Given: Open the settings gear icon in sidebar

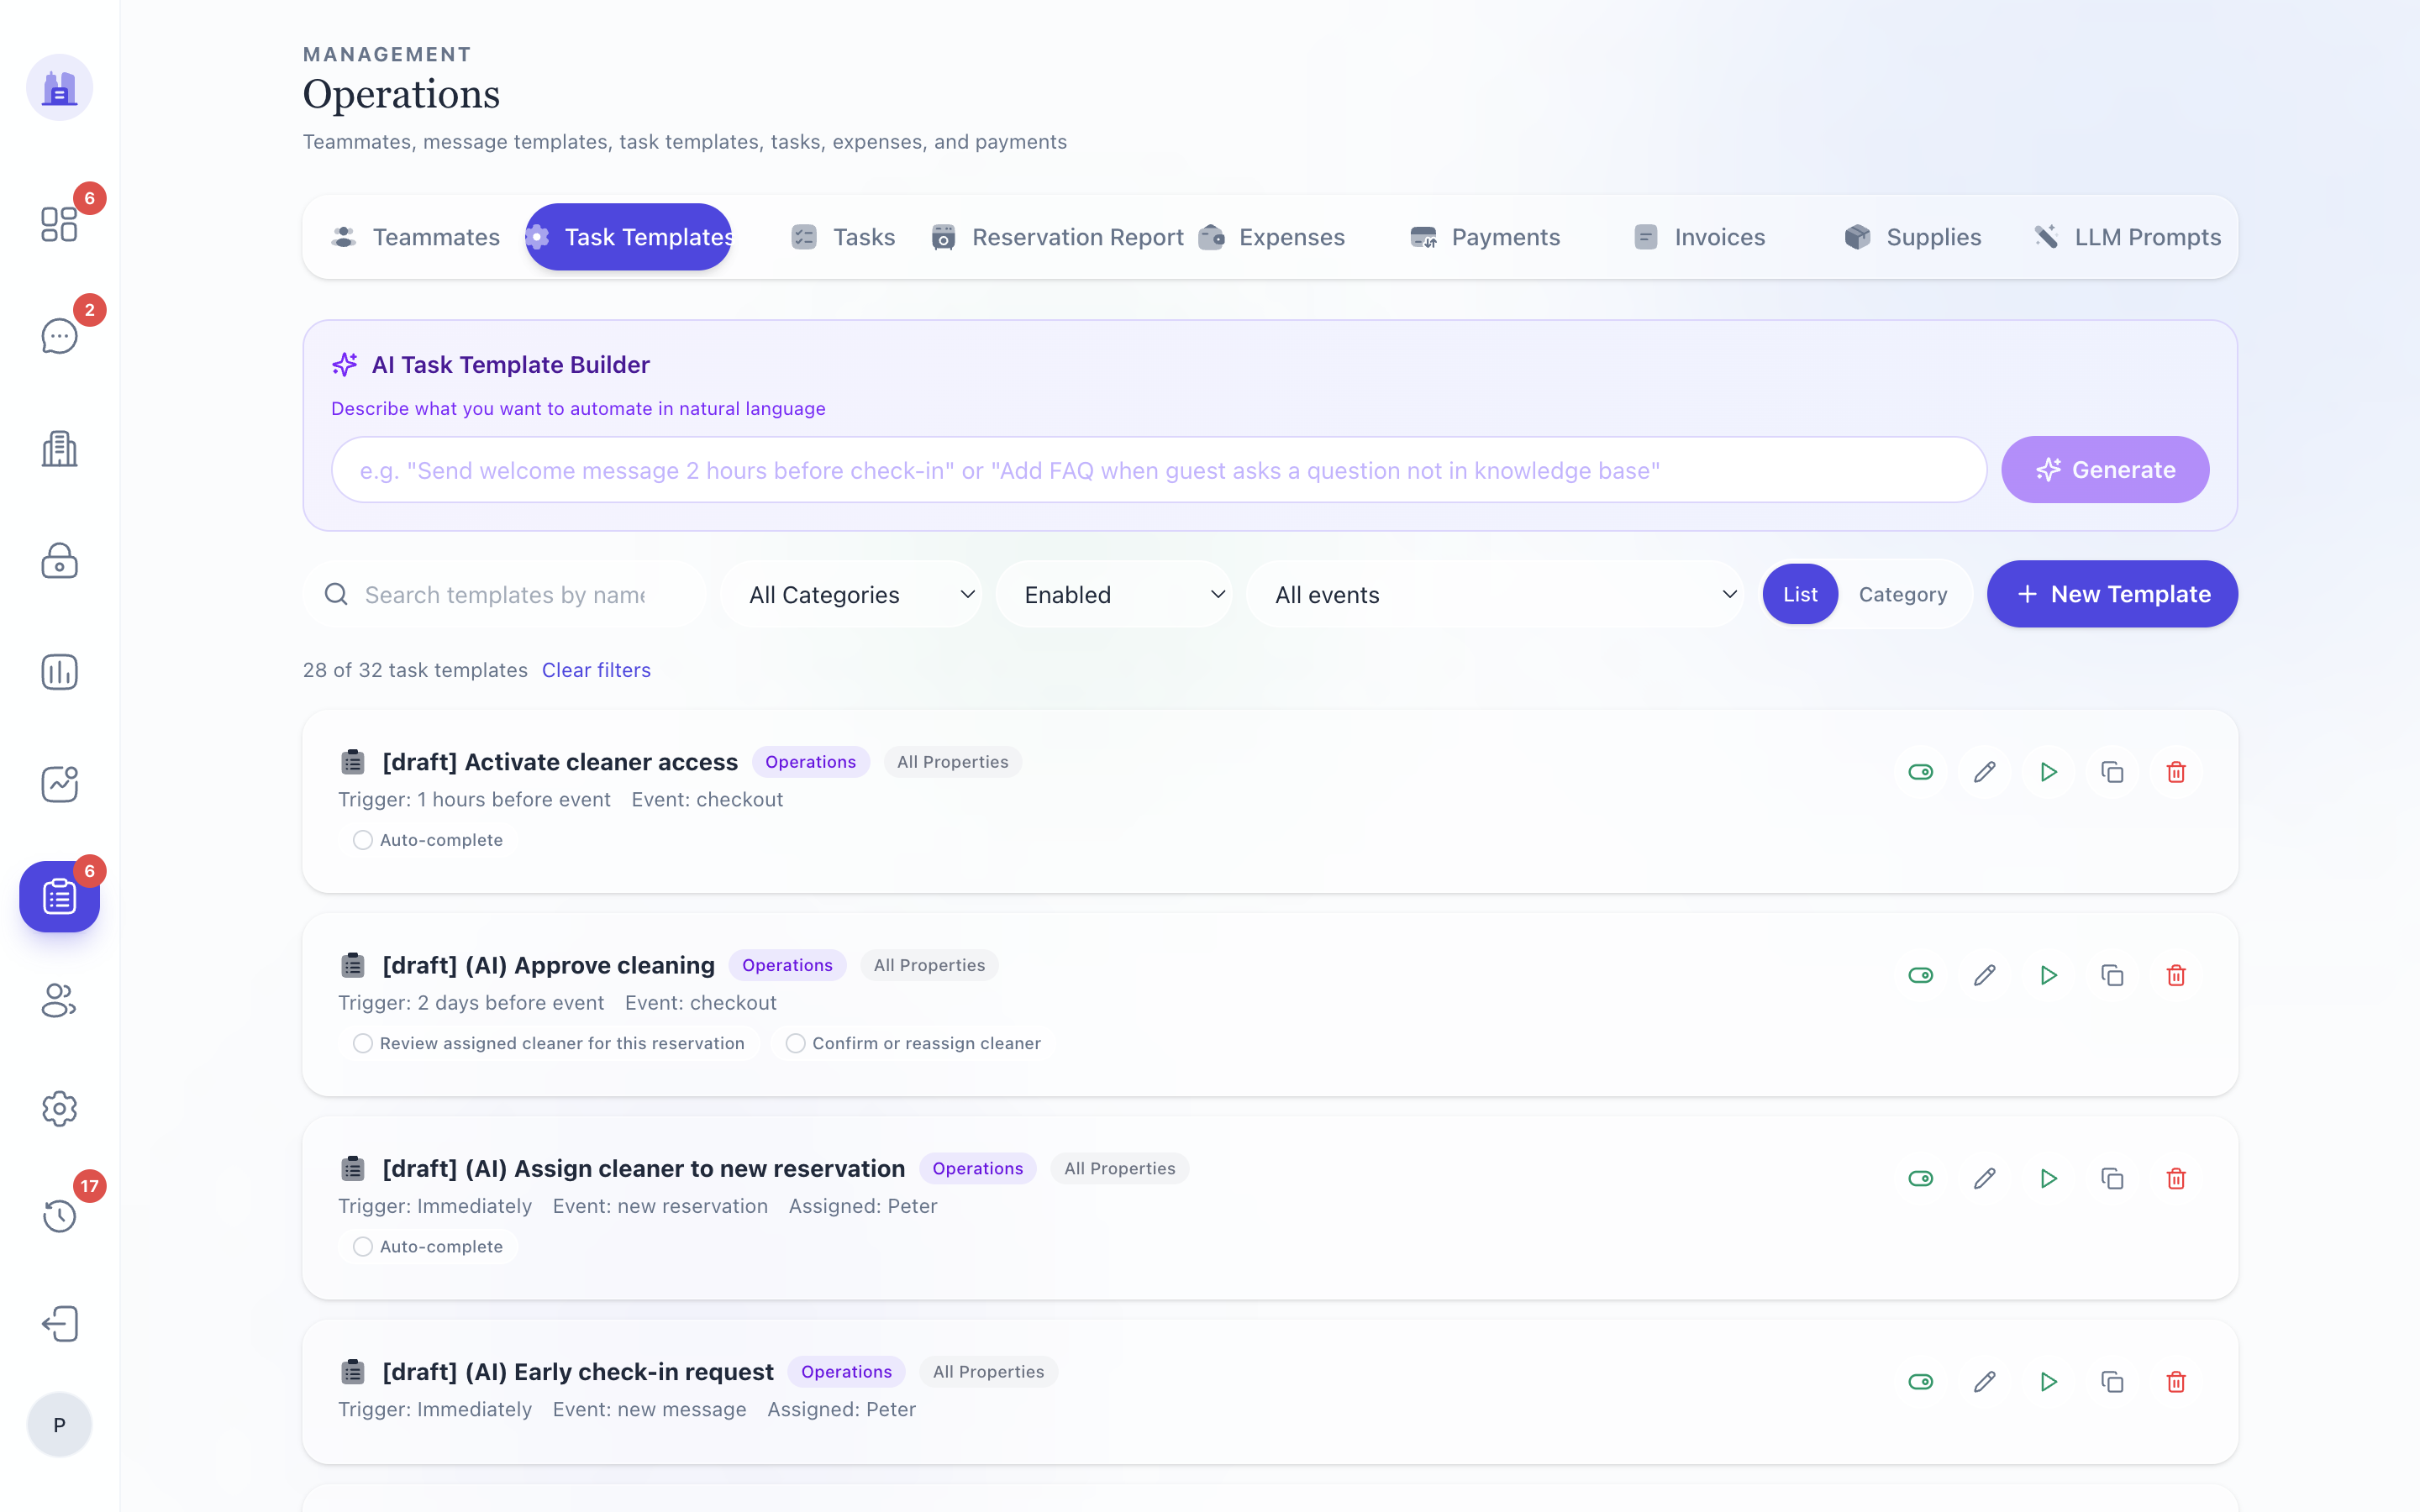Looking at the screenshot, I should point(59,1108).
